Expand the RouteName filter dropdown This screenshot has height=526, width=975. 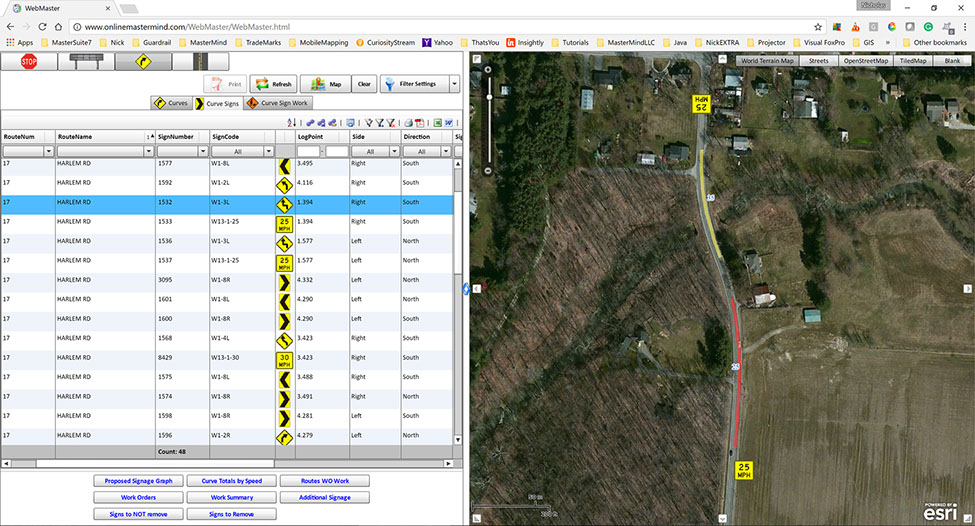149,152
